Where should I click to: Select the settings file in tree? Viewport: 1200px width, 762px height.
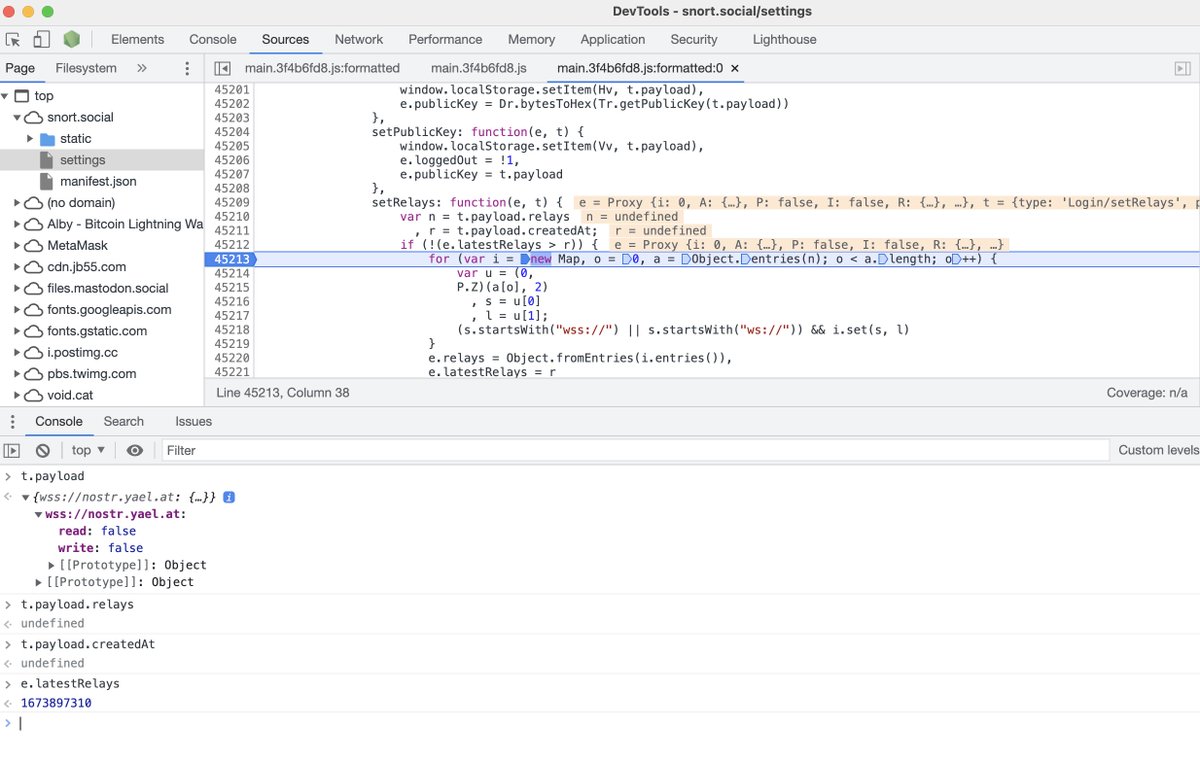pyautogui.click(x=82, y=160)
